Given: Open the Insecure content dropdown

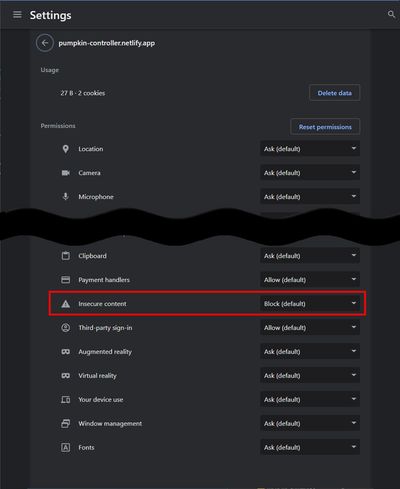Looking at the screenshot, I should 310,304.
